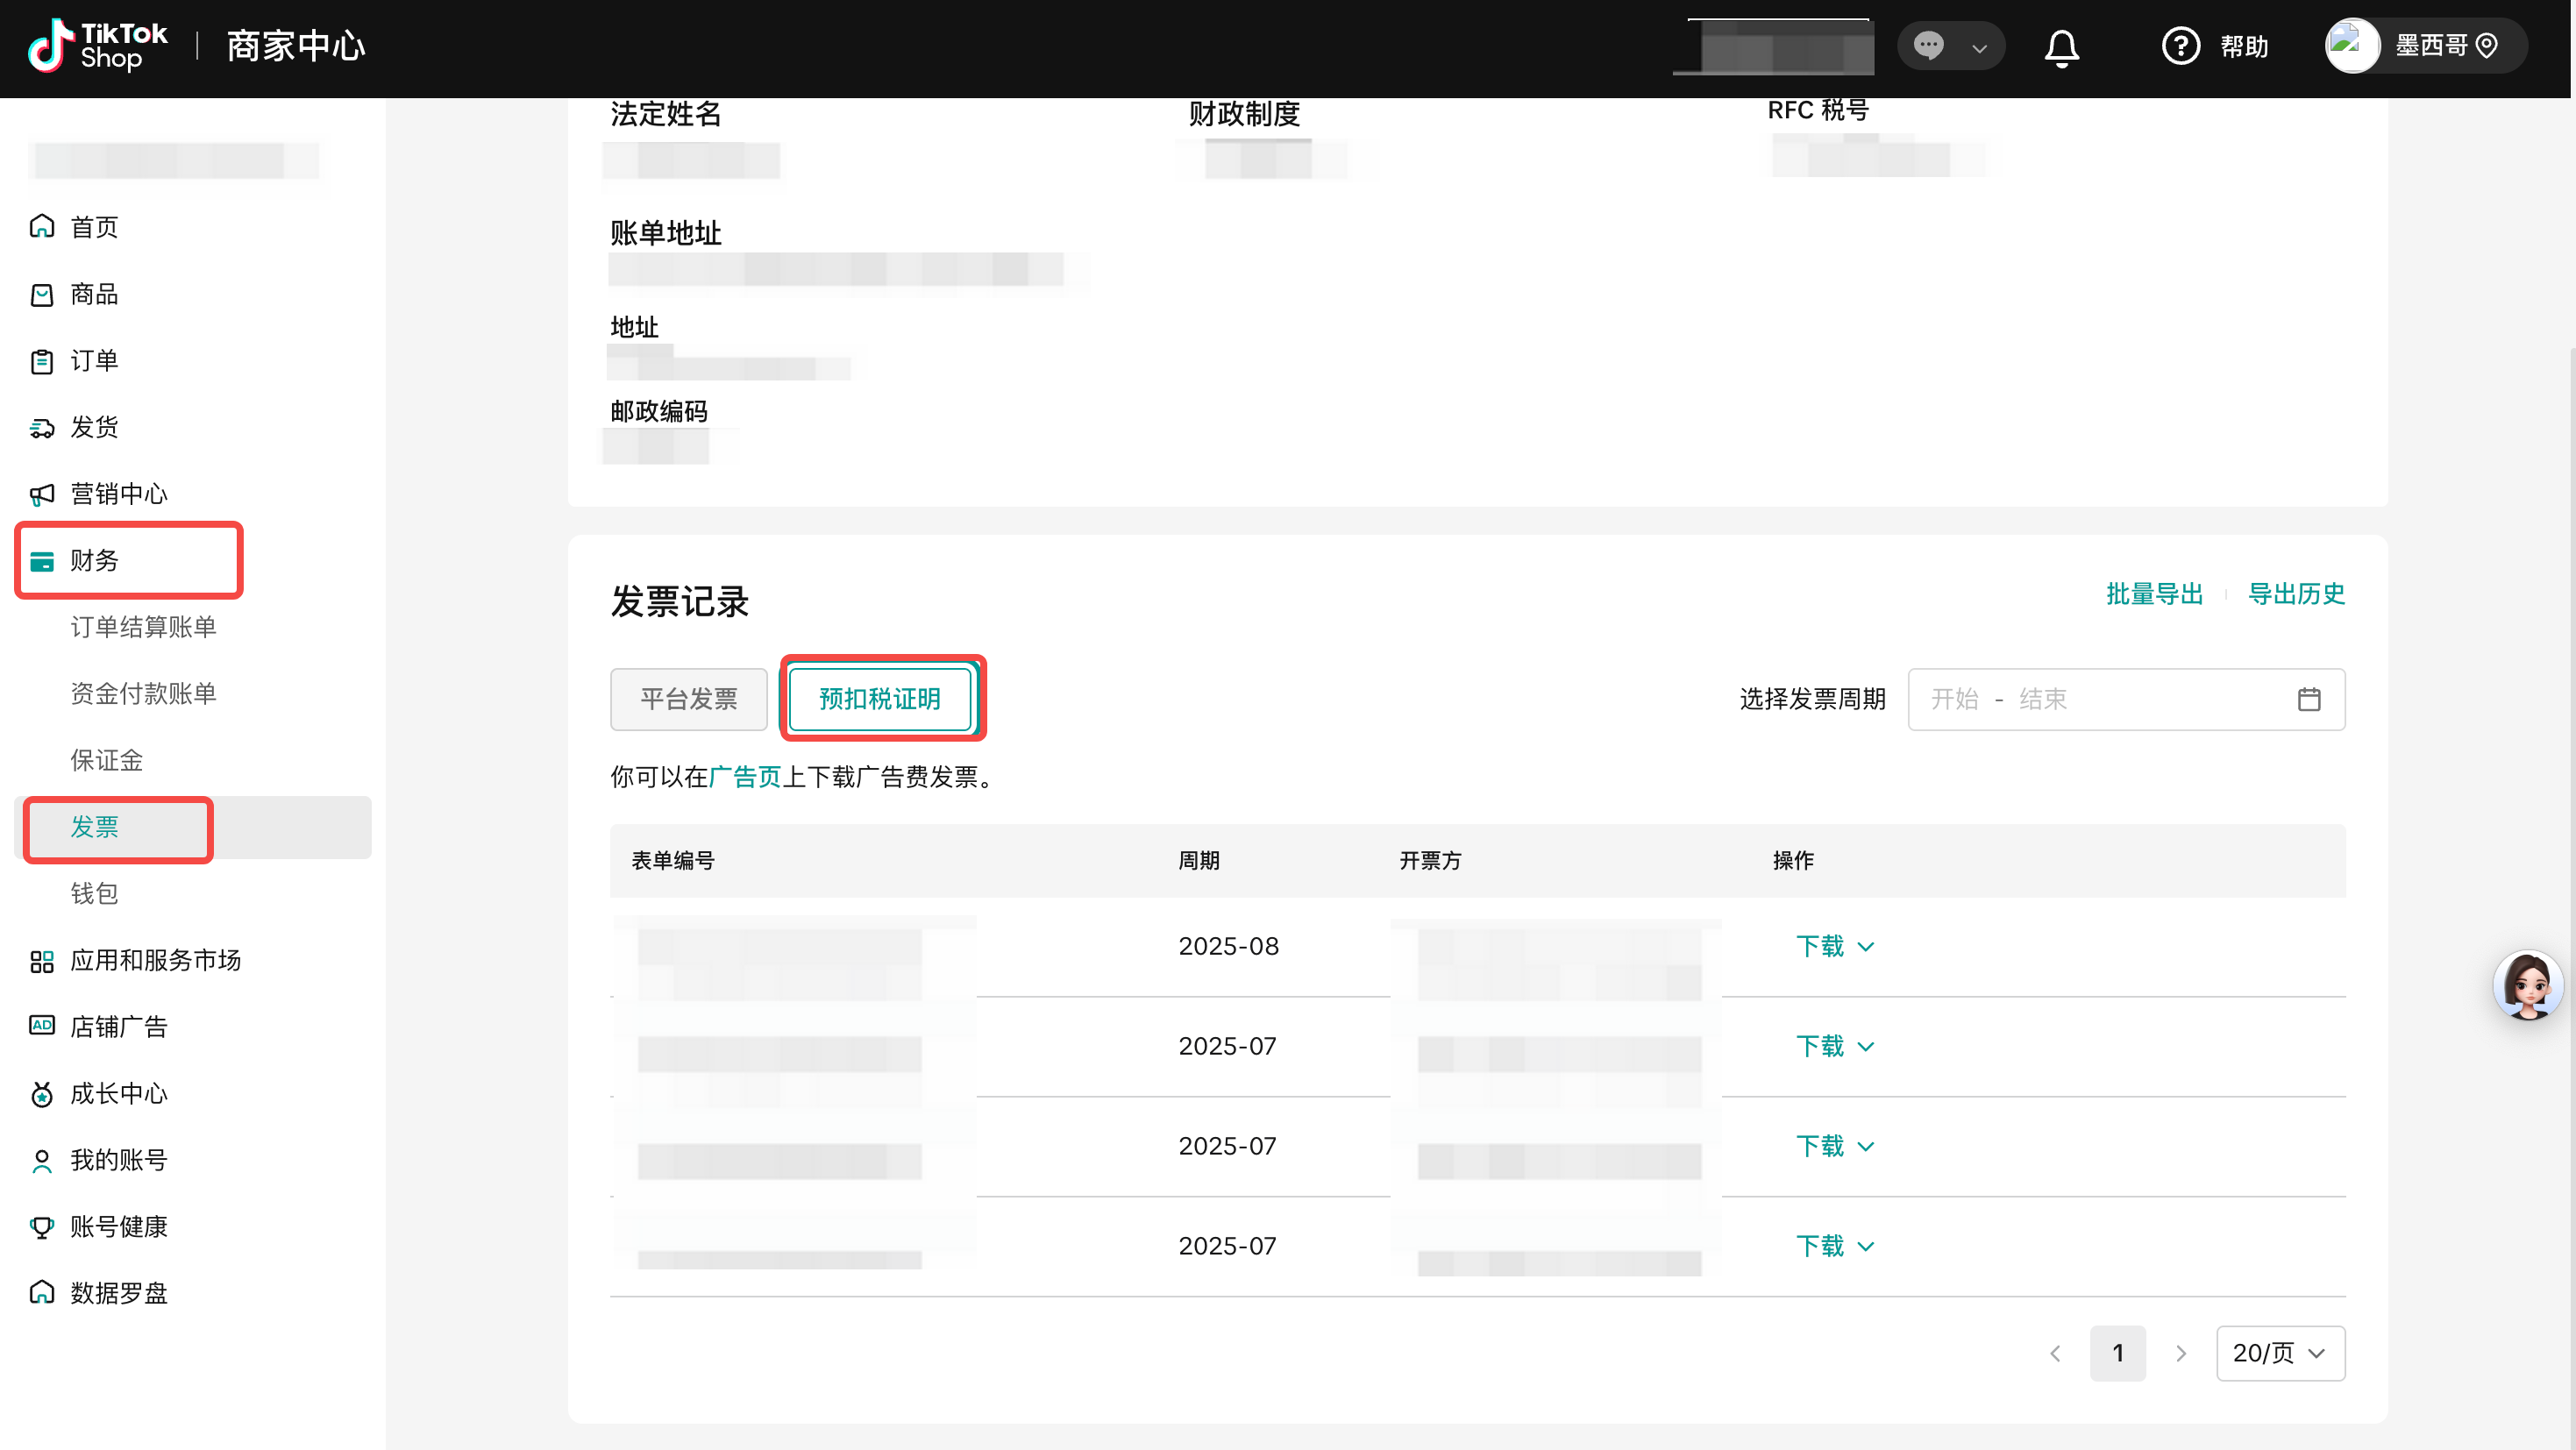Click 批量导出 link
The image size is (2576, 1450).
tap(2154, 594)
